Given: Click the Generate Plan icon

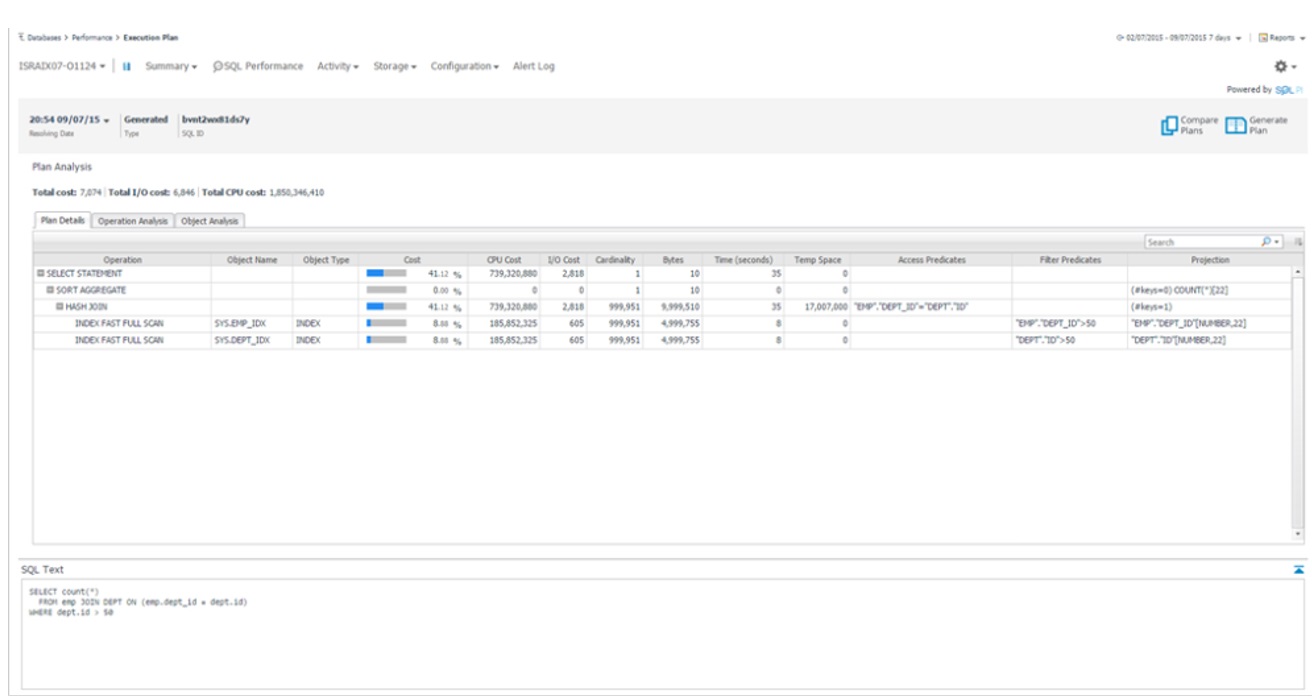Looking at the screenshot, I should point(1236,126).
